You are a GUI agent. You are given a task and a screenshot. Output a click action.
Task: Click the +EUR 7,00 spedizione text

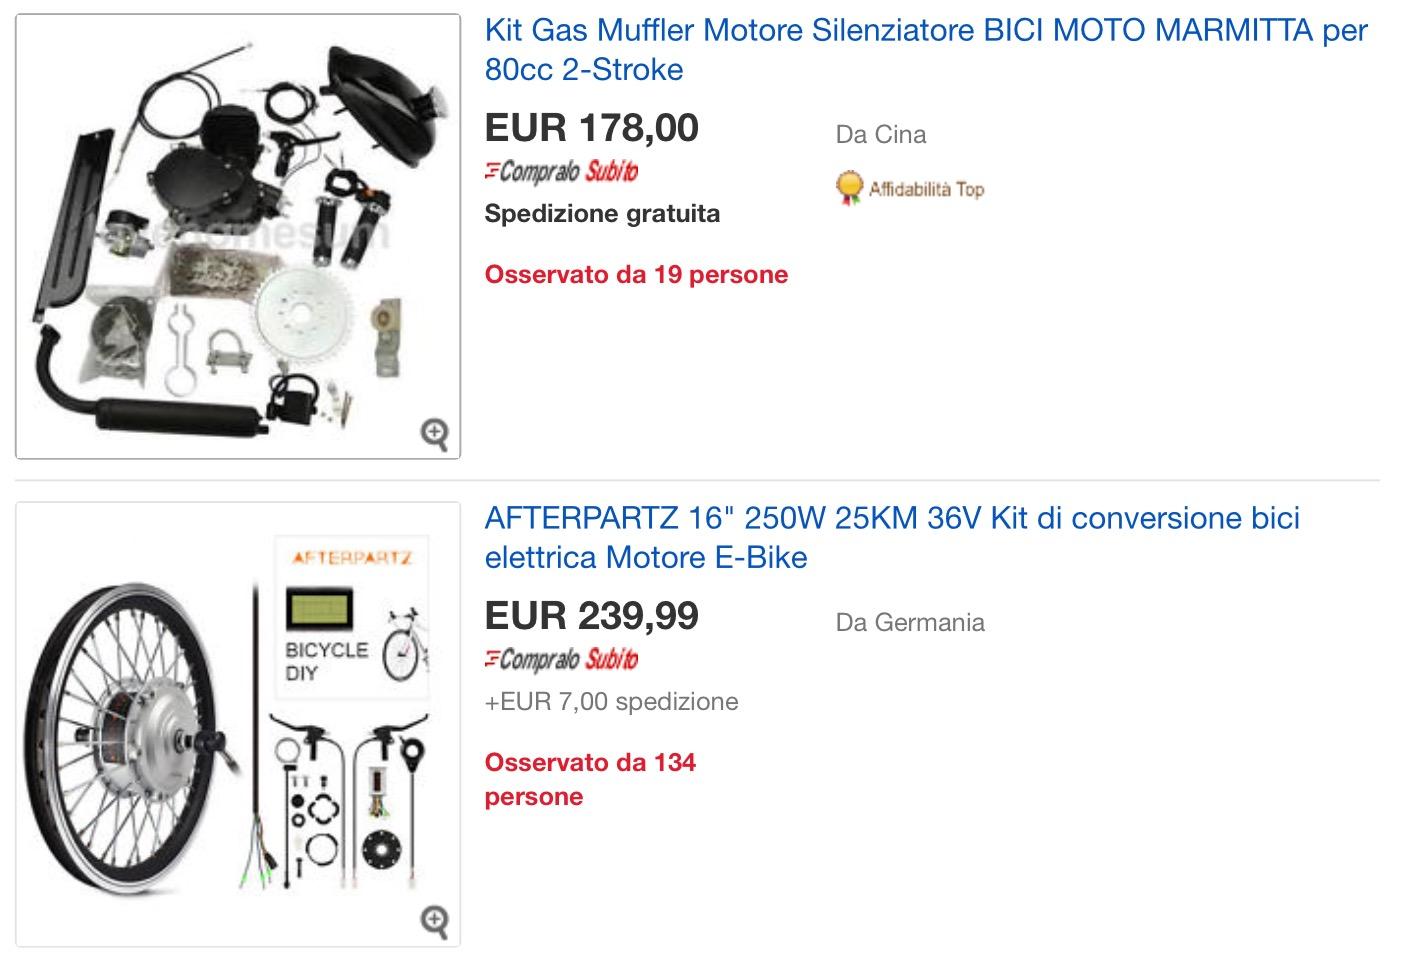click(x=612, y=701)
